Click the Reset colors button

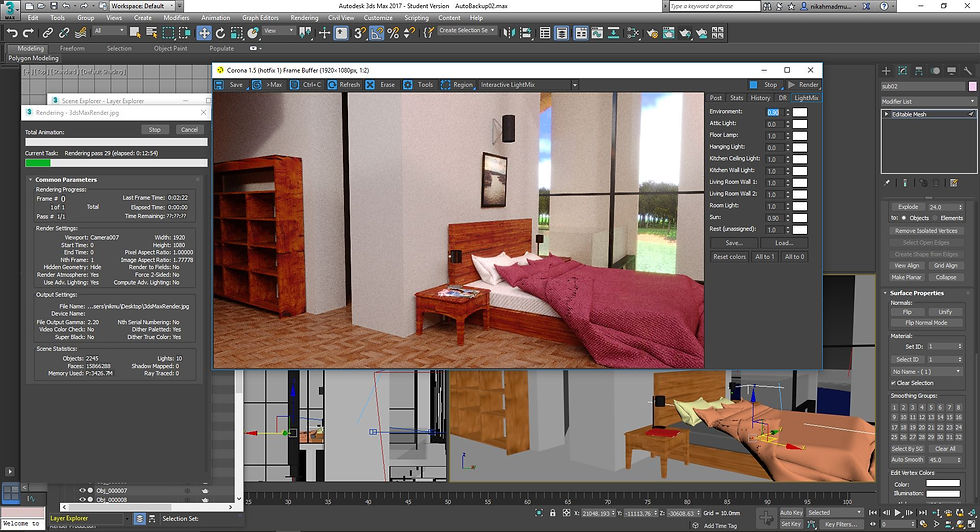pos(729,257)
